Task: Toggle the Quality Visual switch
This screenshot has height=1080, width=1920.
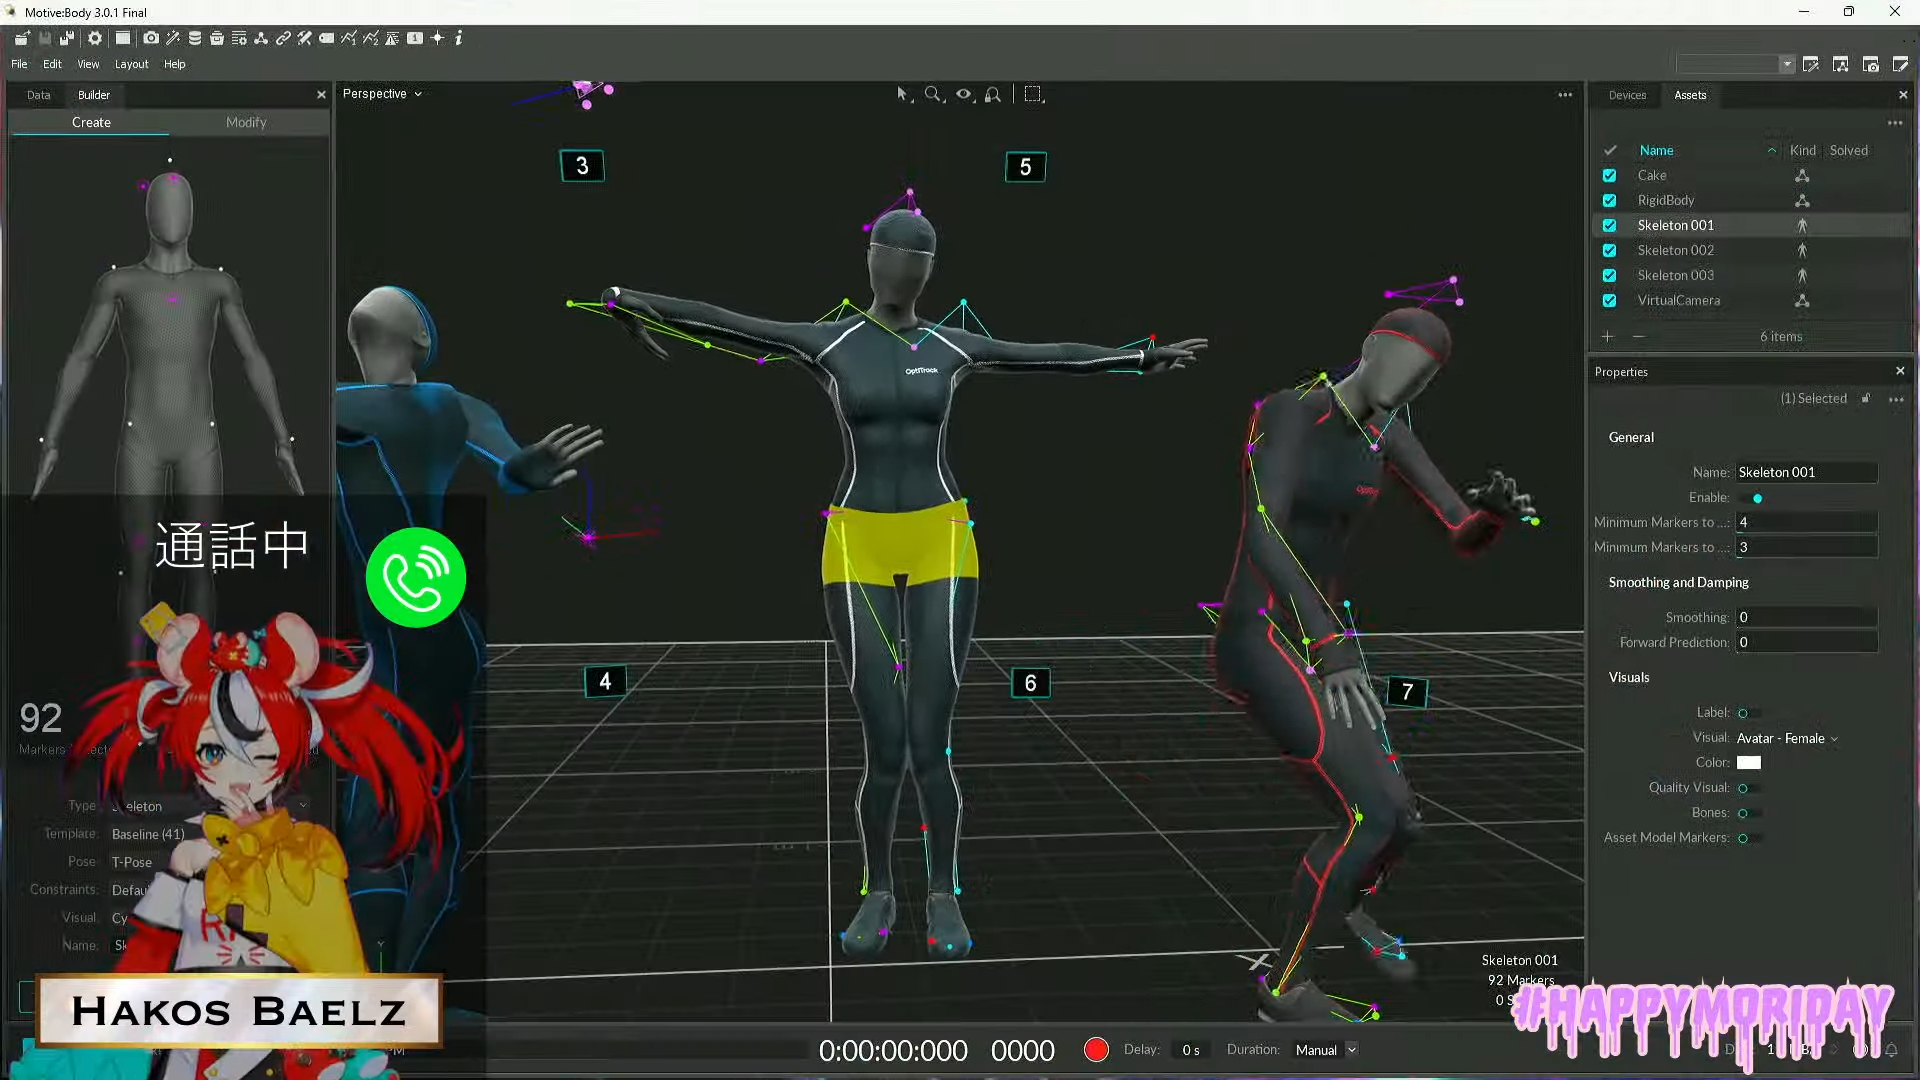Action: pos(1749,788)
